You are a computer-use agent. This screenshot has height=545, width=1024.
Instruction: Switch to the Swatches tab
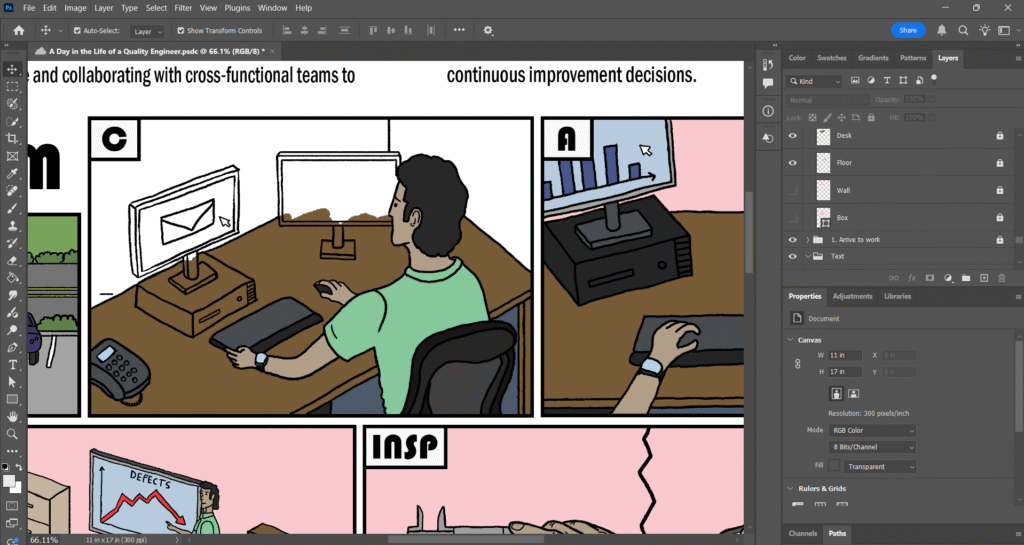tap(831, 58)
